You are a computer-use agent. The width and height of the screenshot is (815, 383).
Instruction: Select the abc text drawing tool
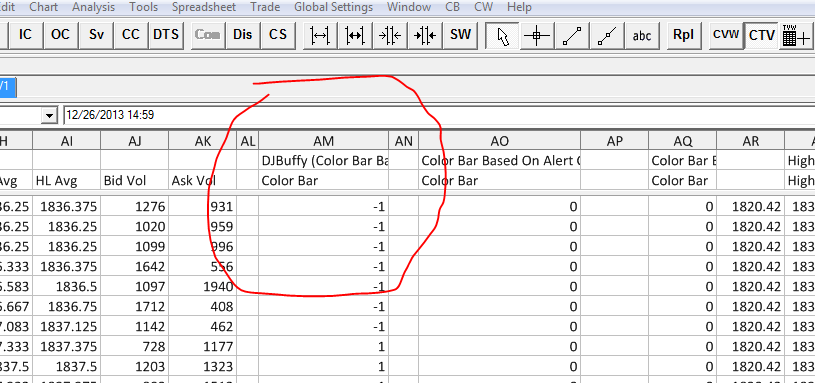642,35
